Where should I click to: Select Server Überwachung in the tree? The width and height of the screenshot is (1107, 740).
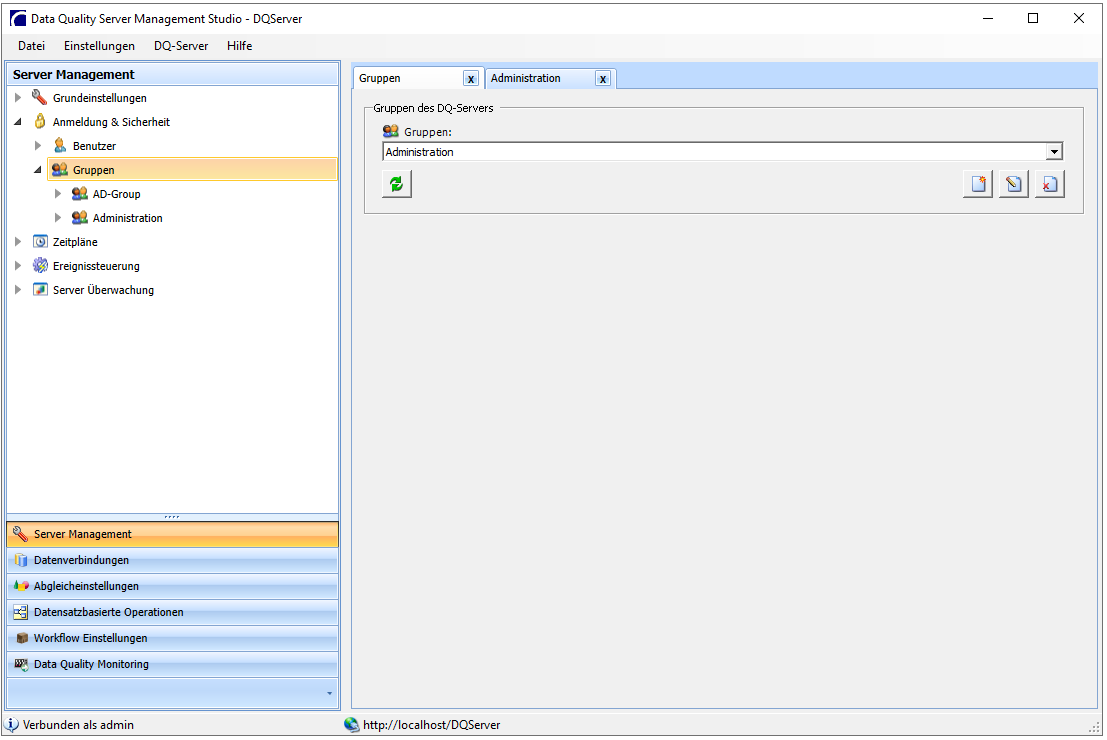point(103,290)
